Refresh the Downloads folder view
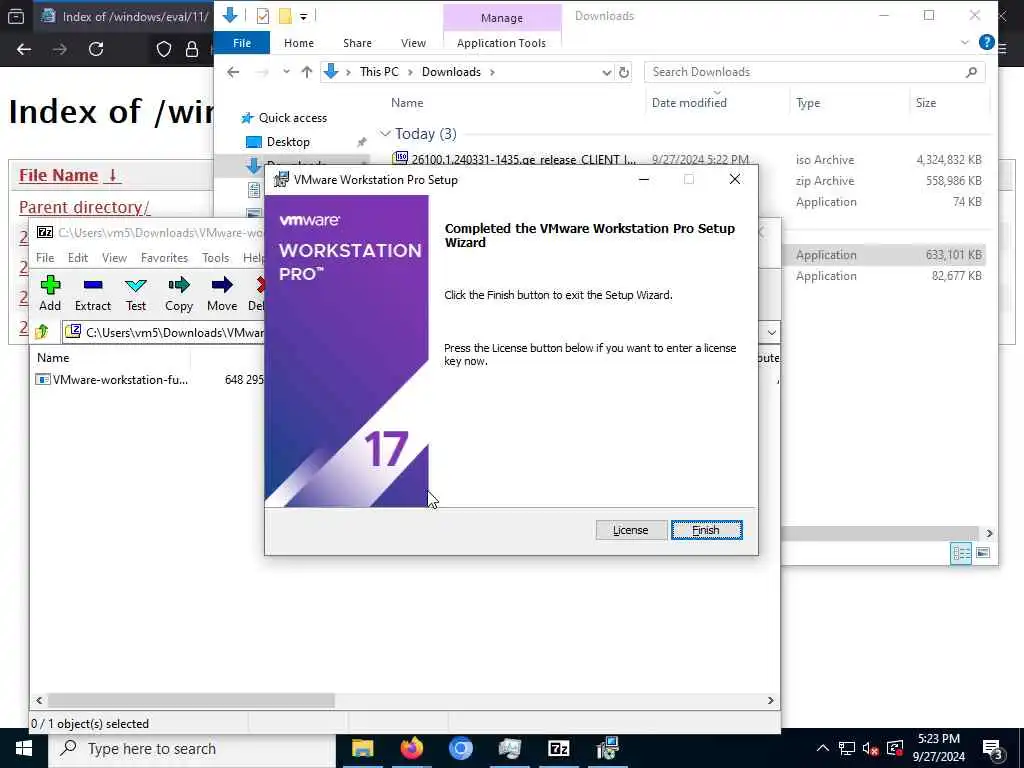This screenshot has width=1024, height=768. point(624,72)
